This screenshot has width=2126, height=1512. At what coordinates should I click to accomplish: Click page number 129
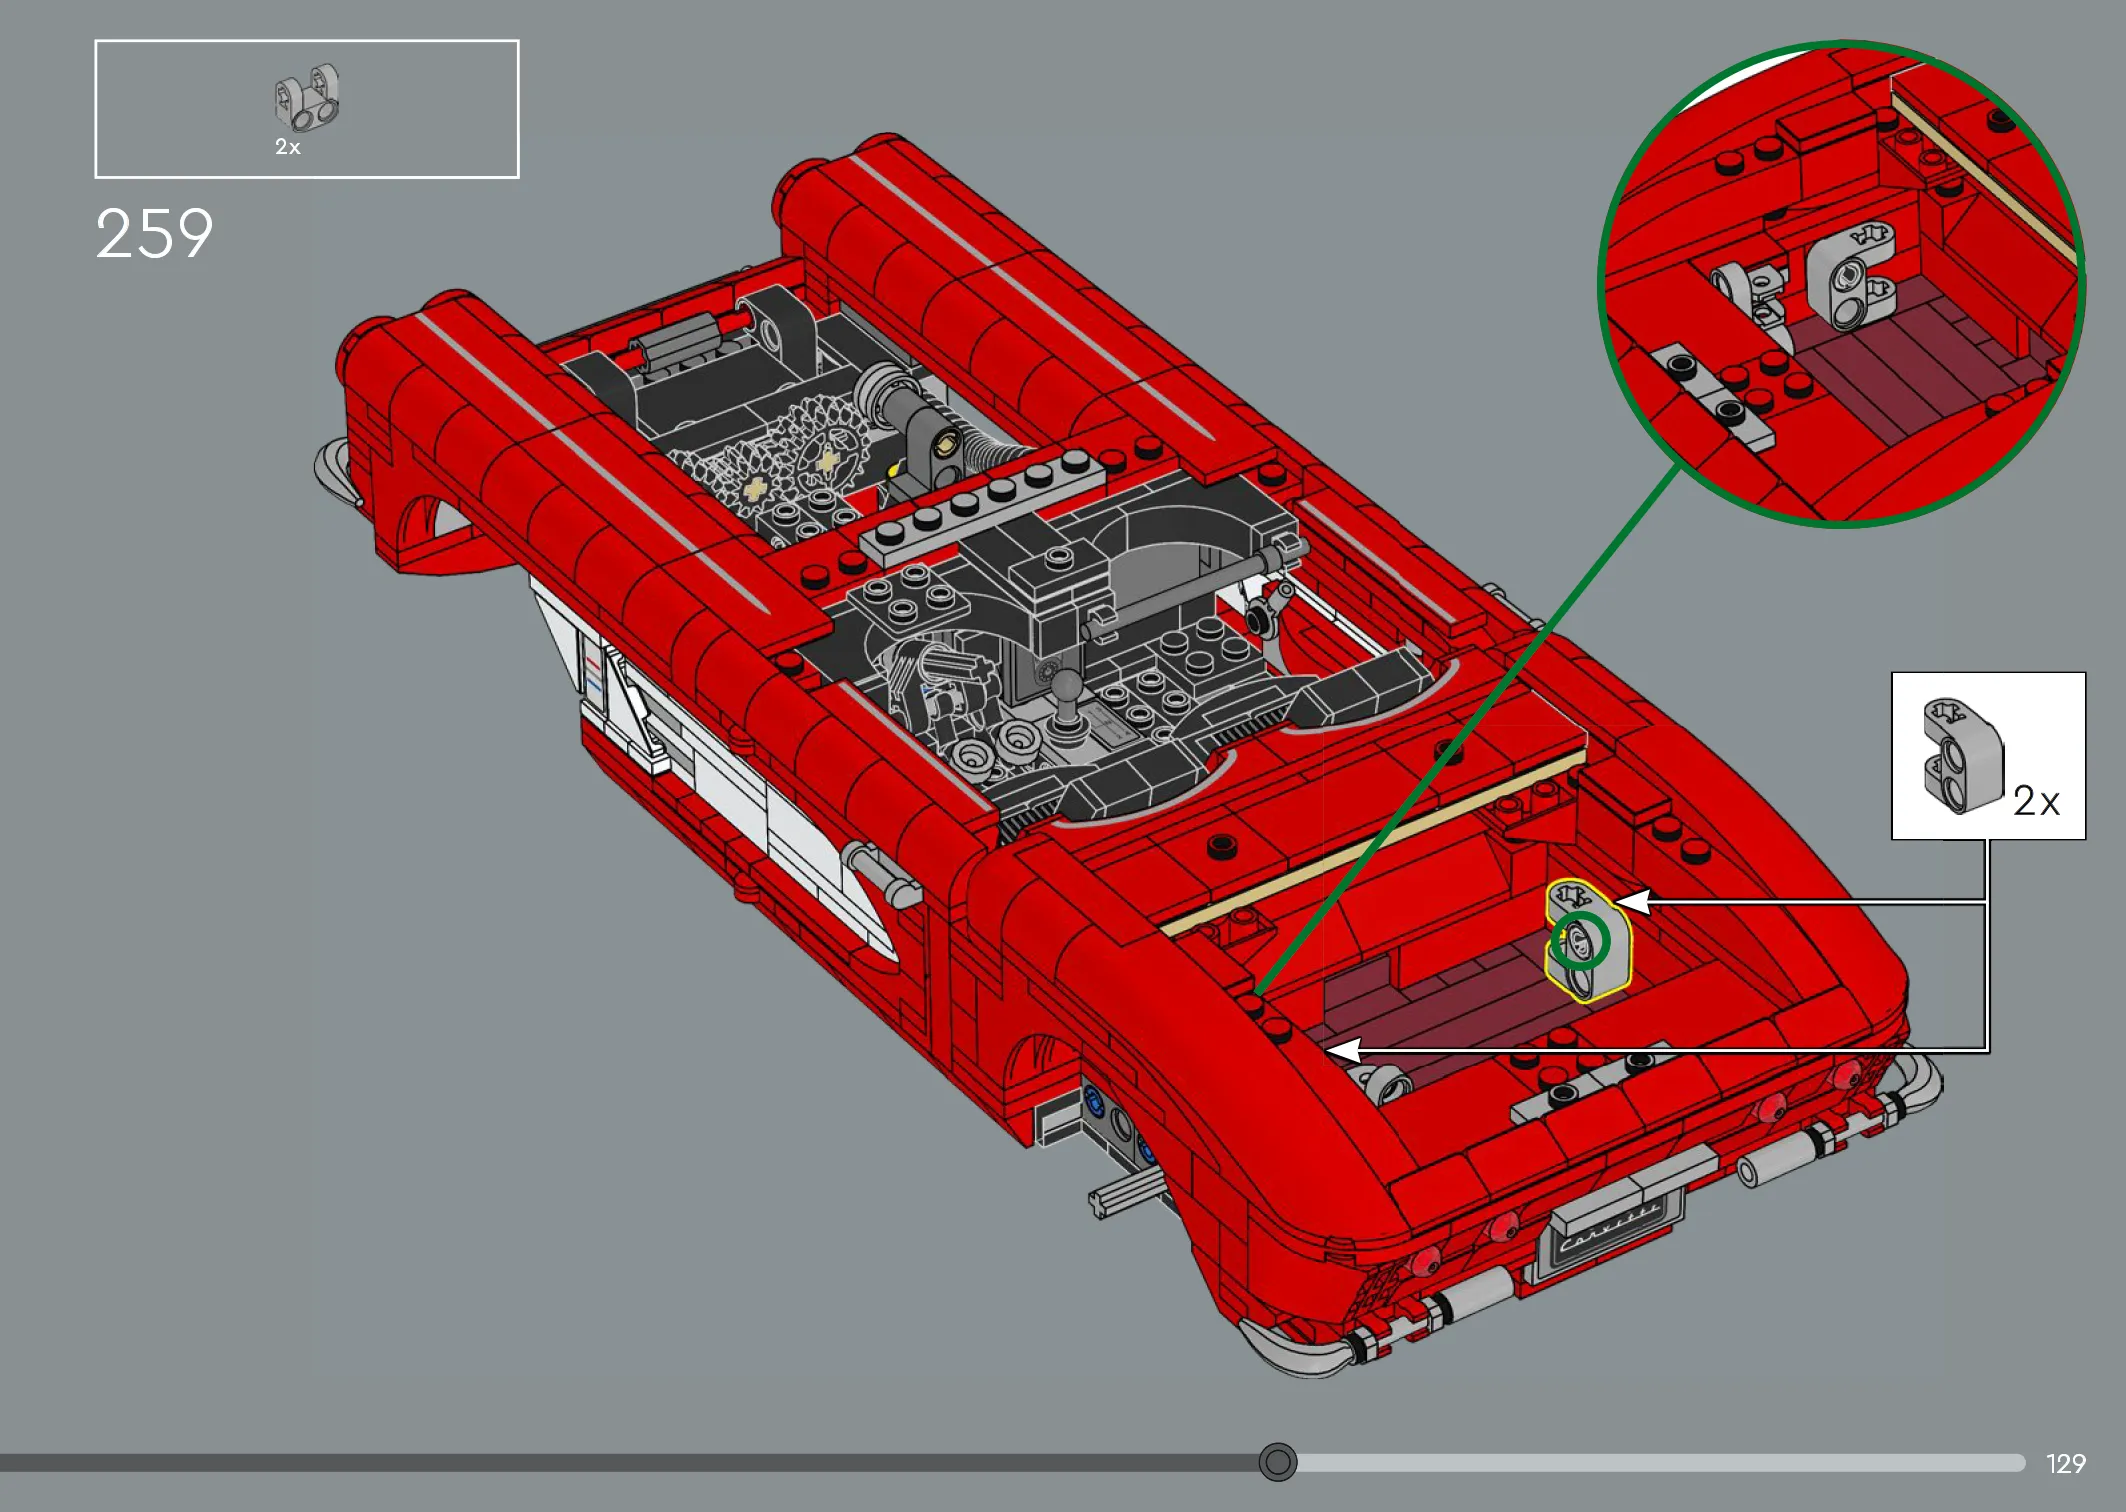(x=2066, y=1464)
